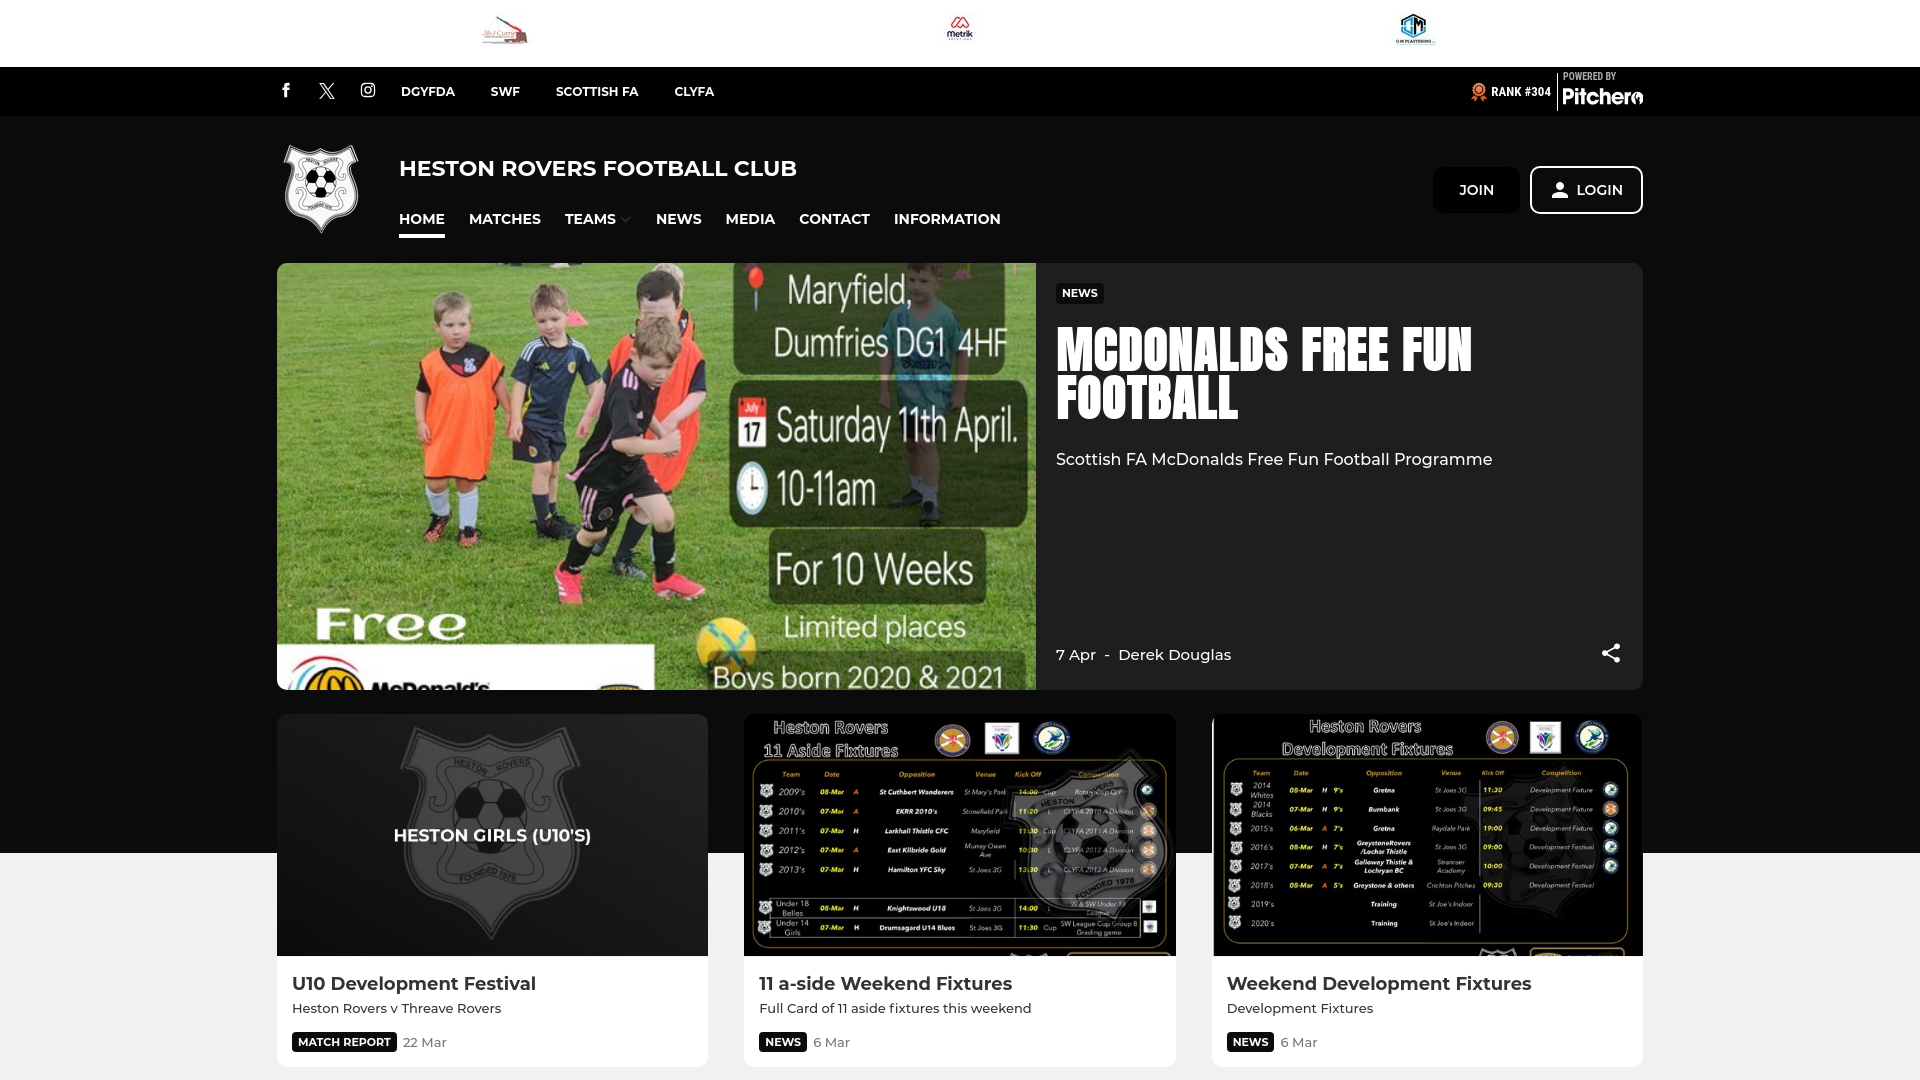Click the Join button

[x=1476, y=190]
